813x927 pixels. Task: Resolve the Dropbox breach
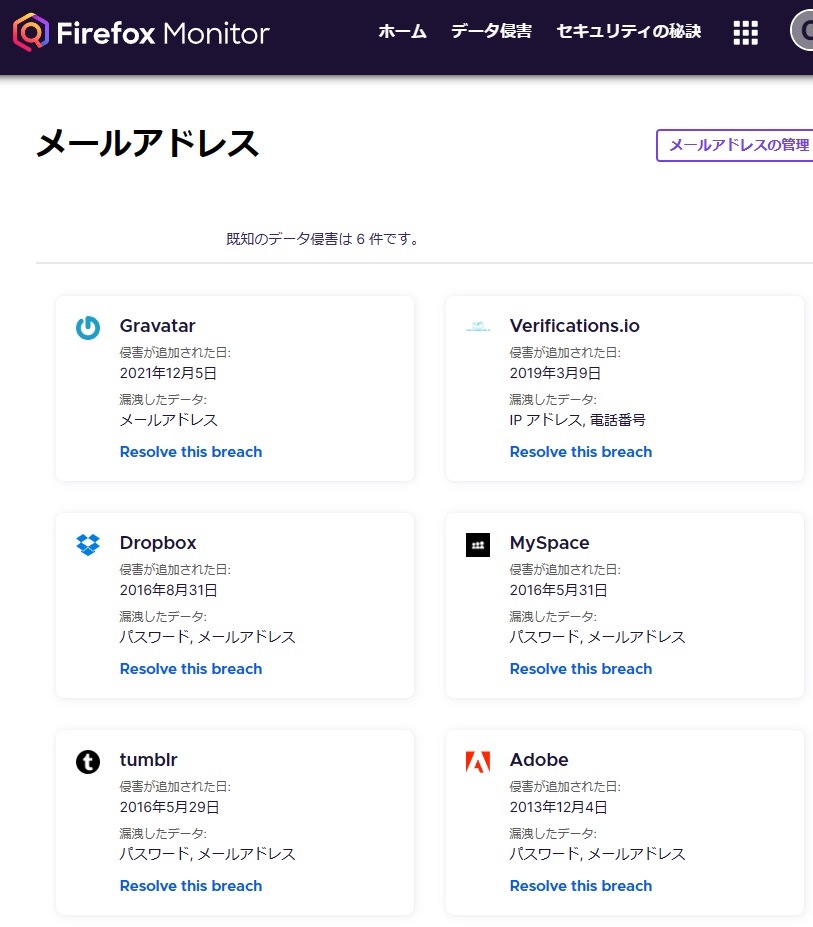(191, 668)
